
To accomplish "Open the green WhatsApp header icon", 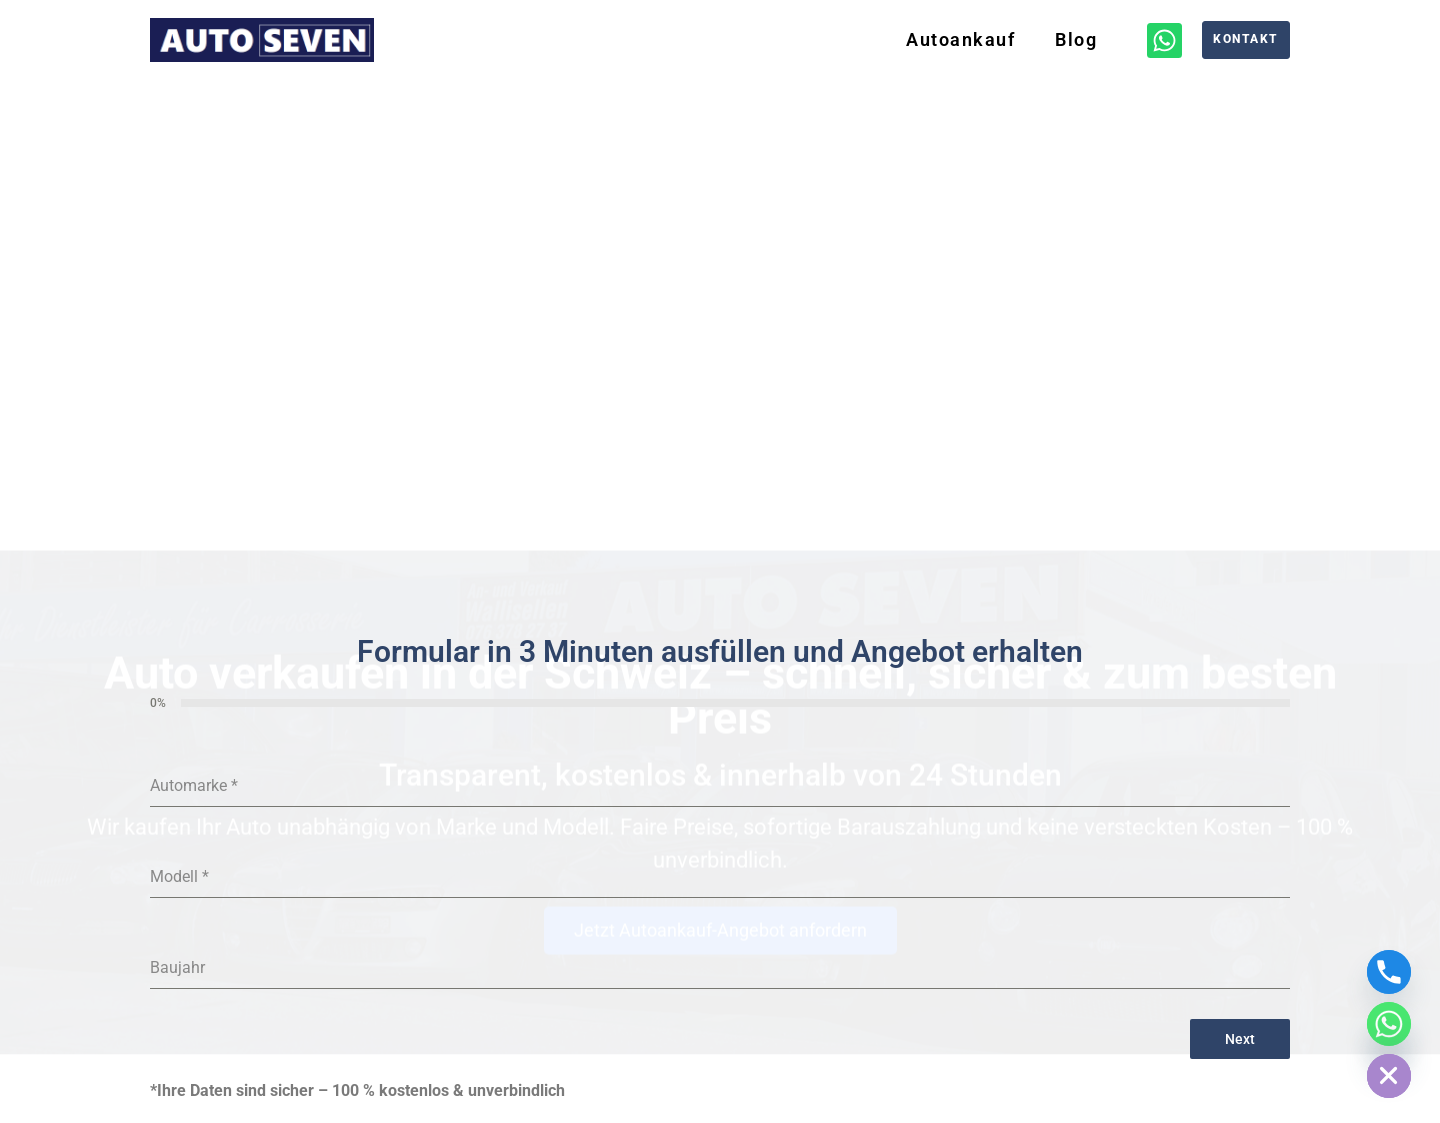I will click(x=1164, y=40).
